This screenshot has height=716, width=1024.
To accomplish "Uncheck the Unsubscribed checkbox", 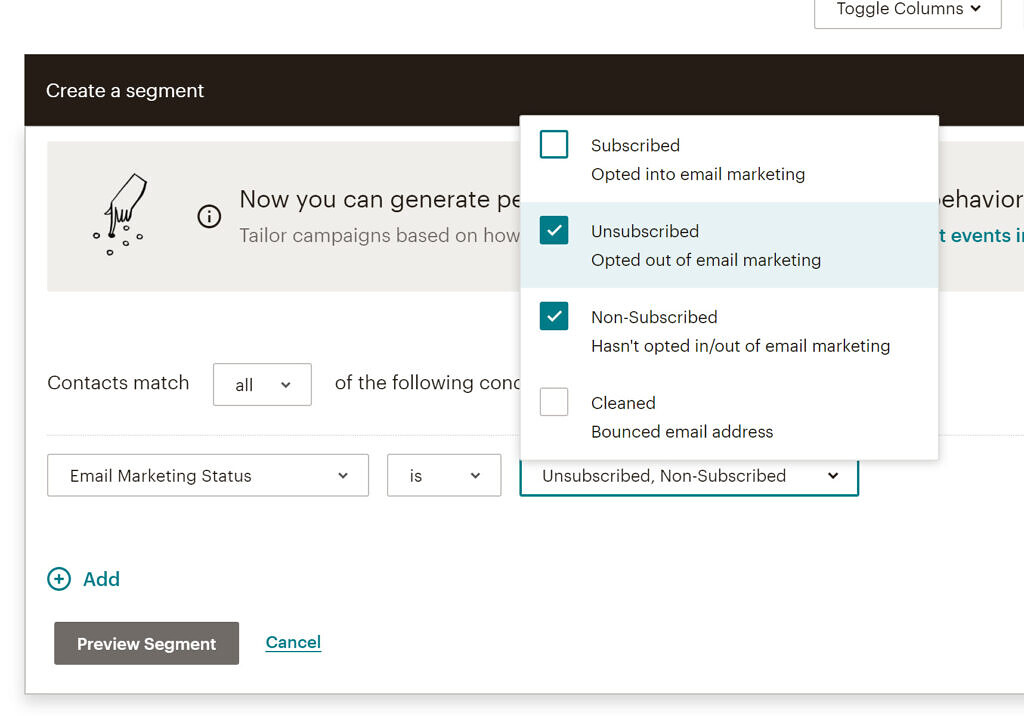I will coord(553,230).
